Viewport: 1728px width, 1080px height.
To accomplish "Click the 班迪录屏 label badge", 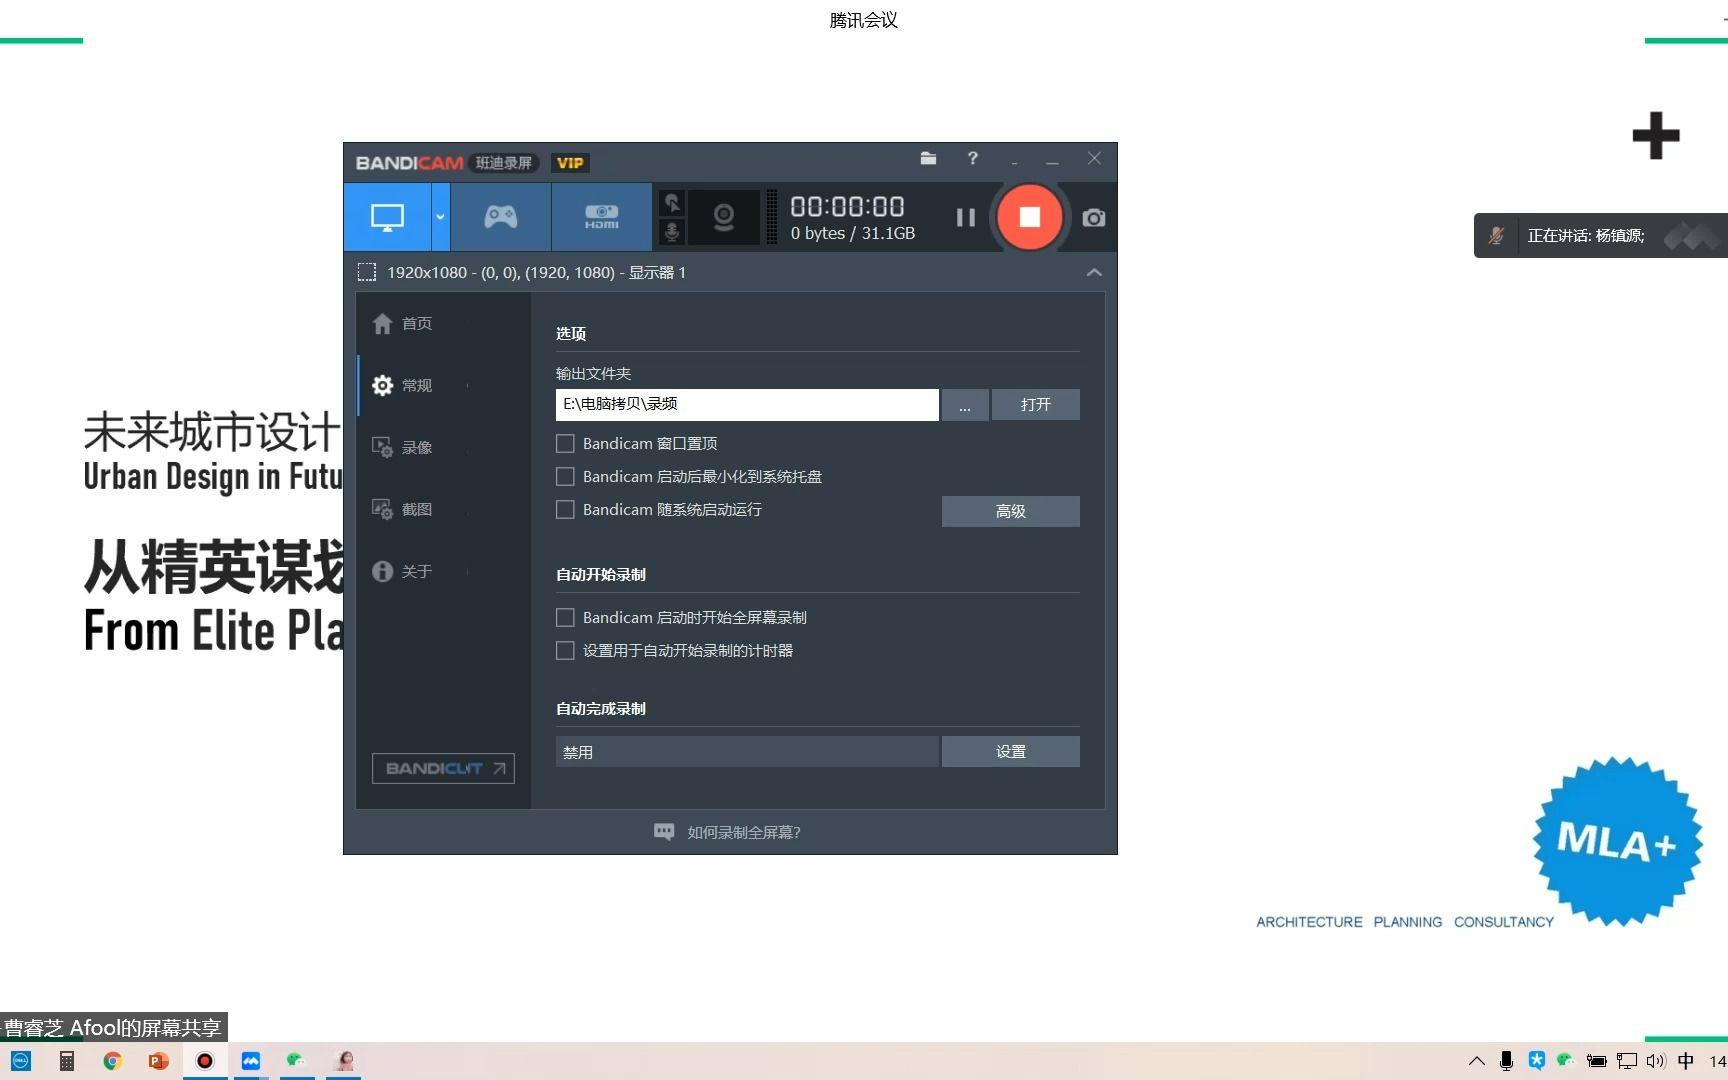I will point(504,163).
